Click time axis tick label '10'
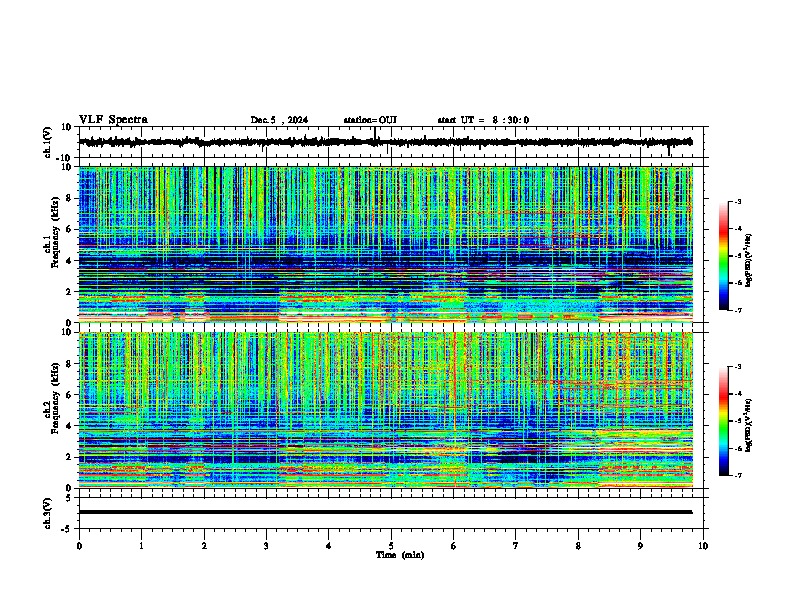This screenshot has height=612, width=792. coord(703,546)
